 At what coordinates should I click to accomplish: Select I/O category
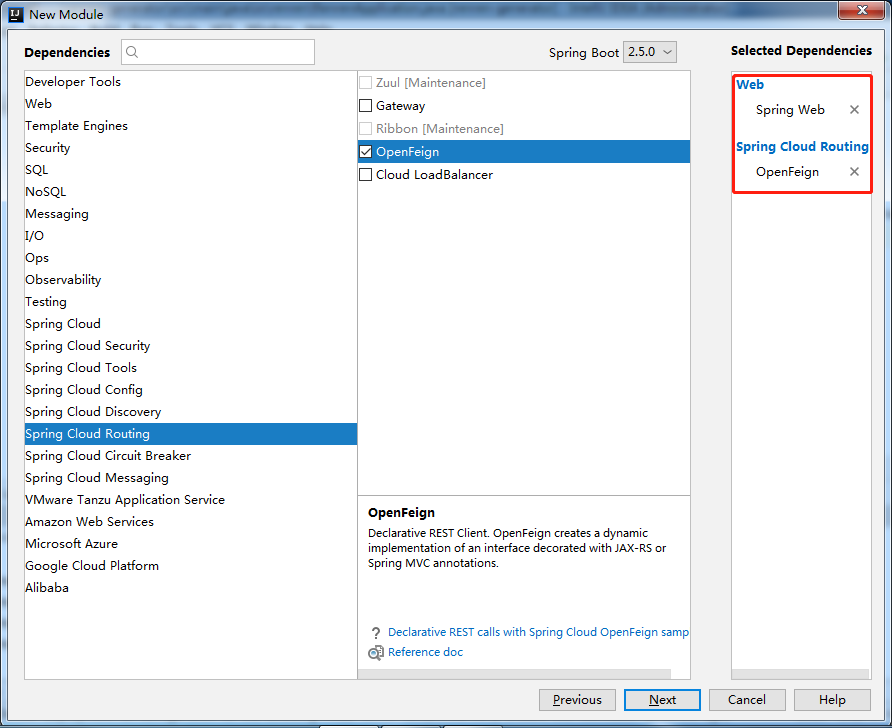click(191, 235)
